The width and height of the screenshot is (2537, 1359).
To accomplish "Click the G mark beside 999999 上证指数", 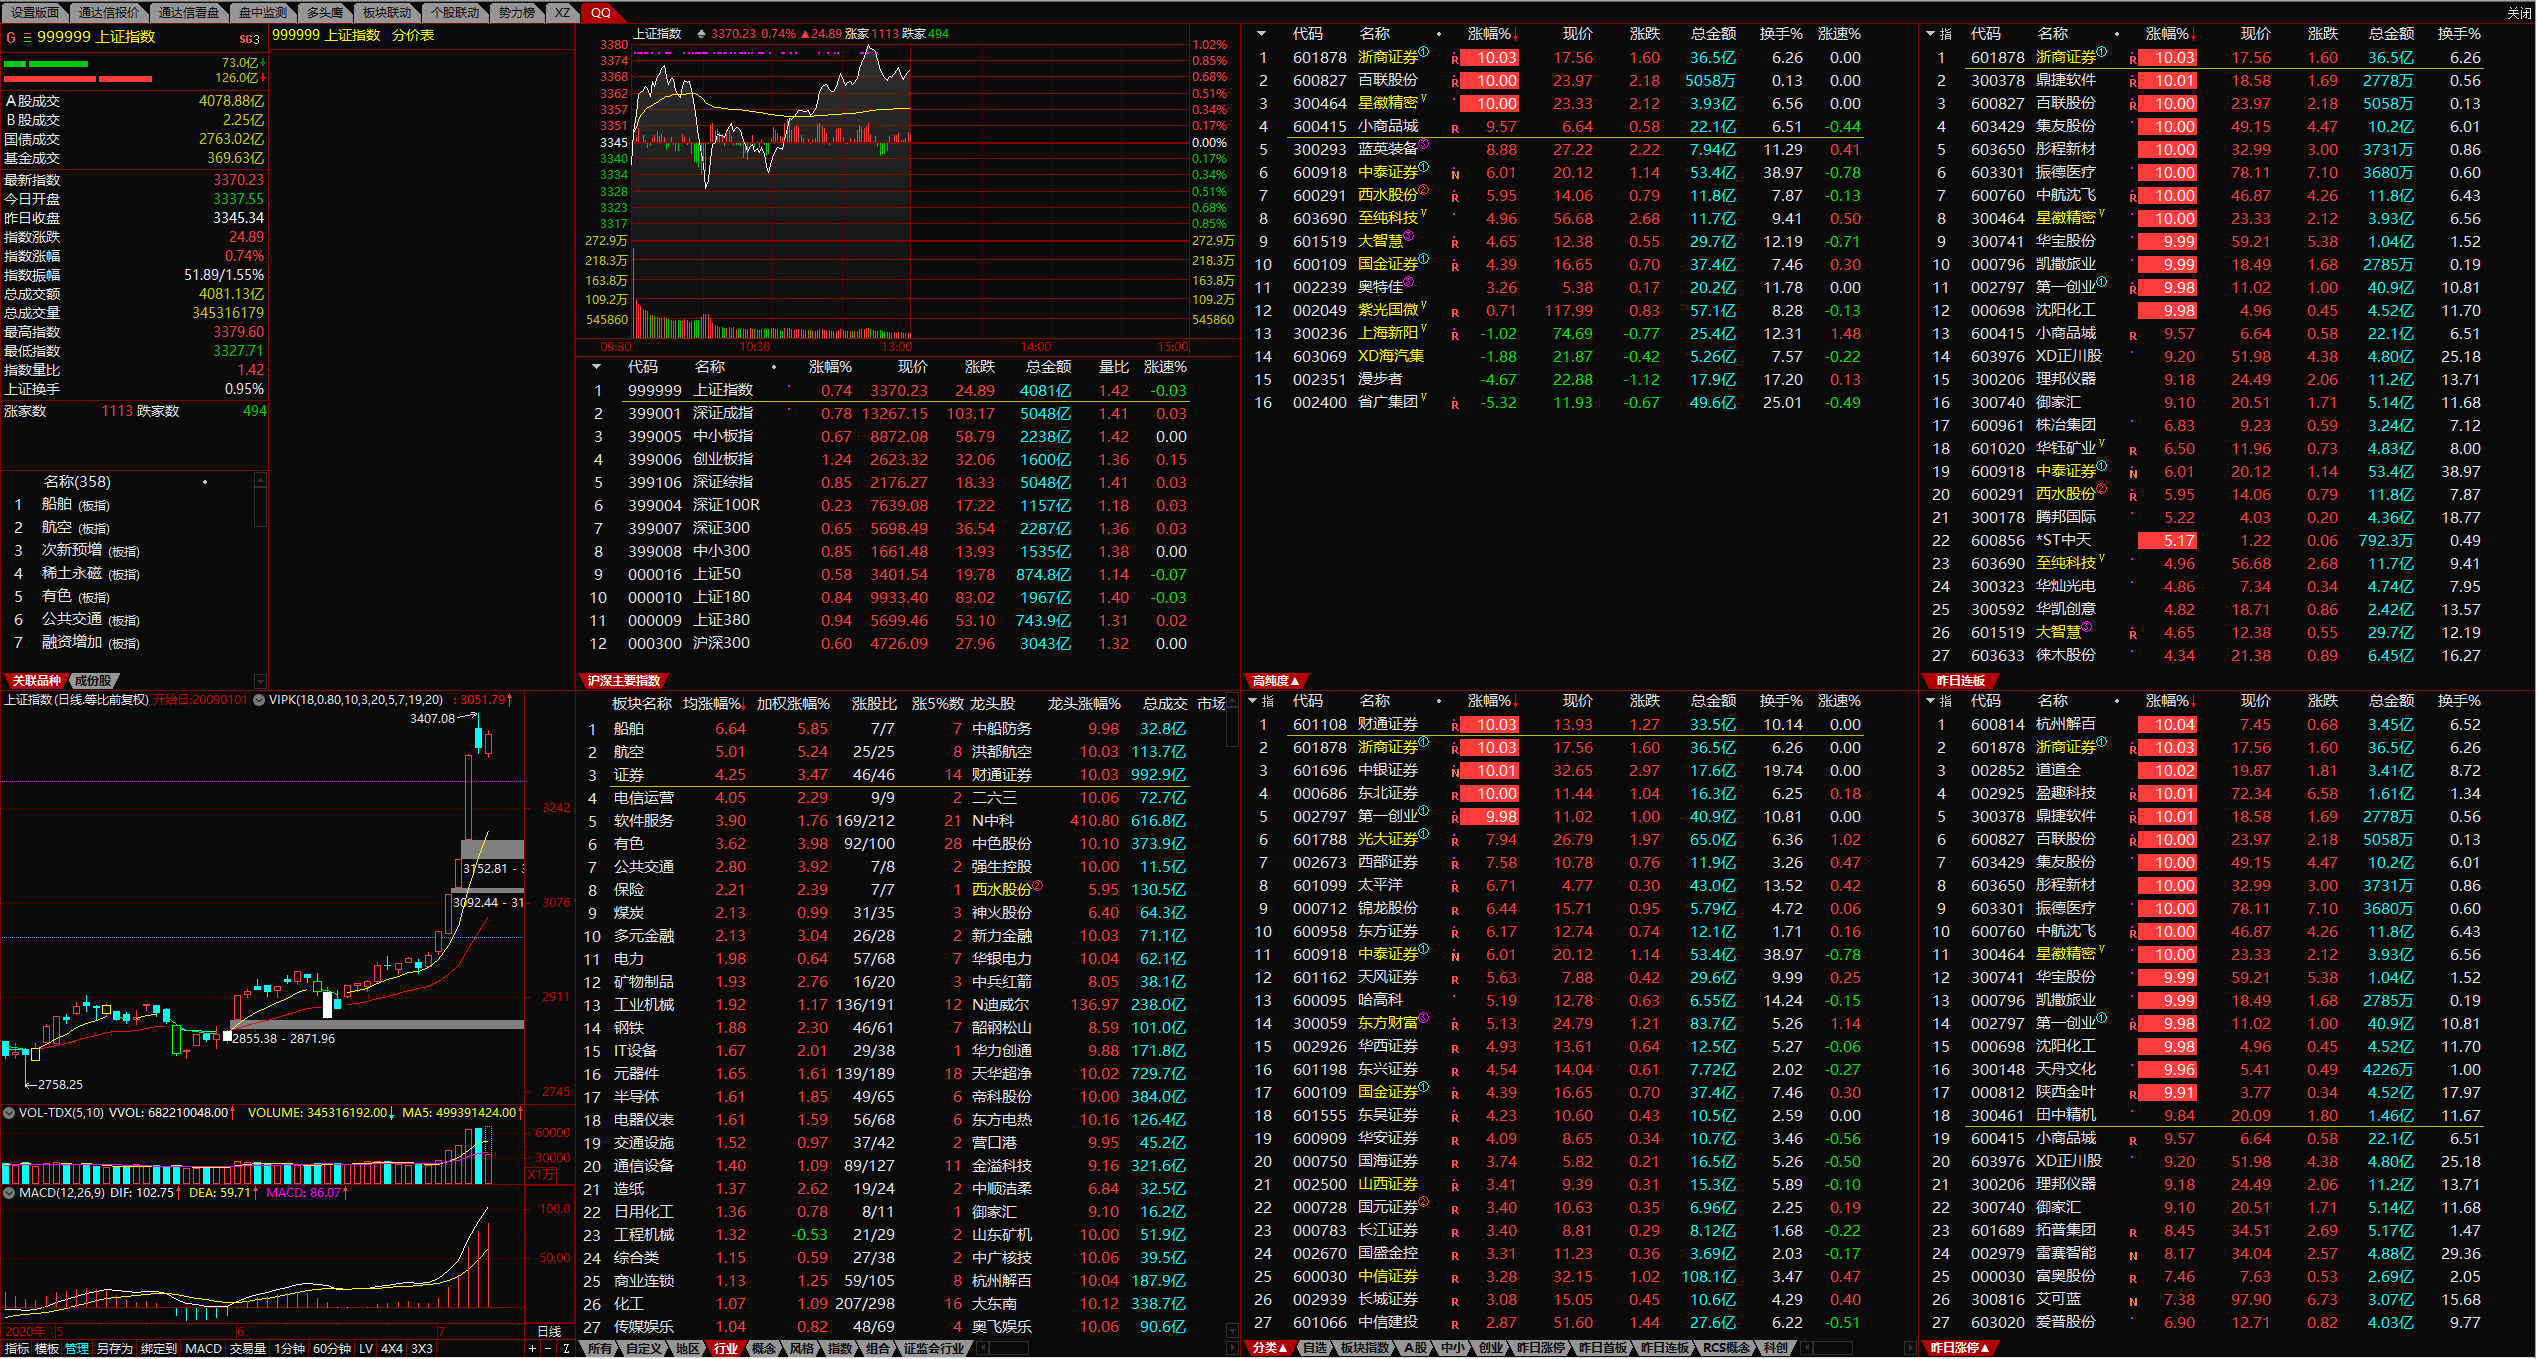I will [x=11, y=37].
